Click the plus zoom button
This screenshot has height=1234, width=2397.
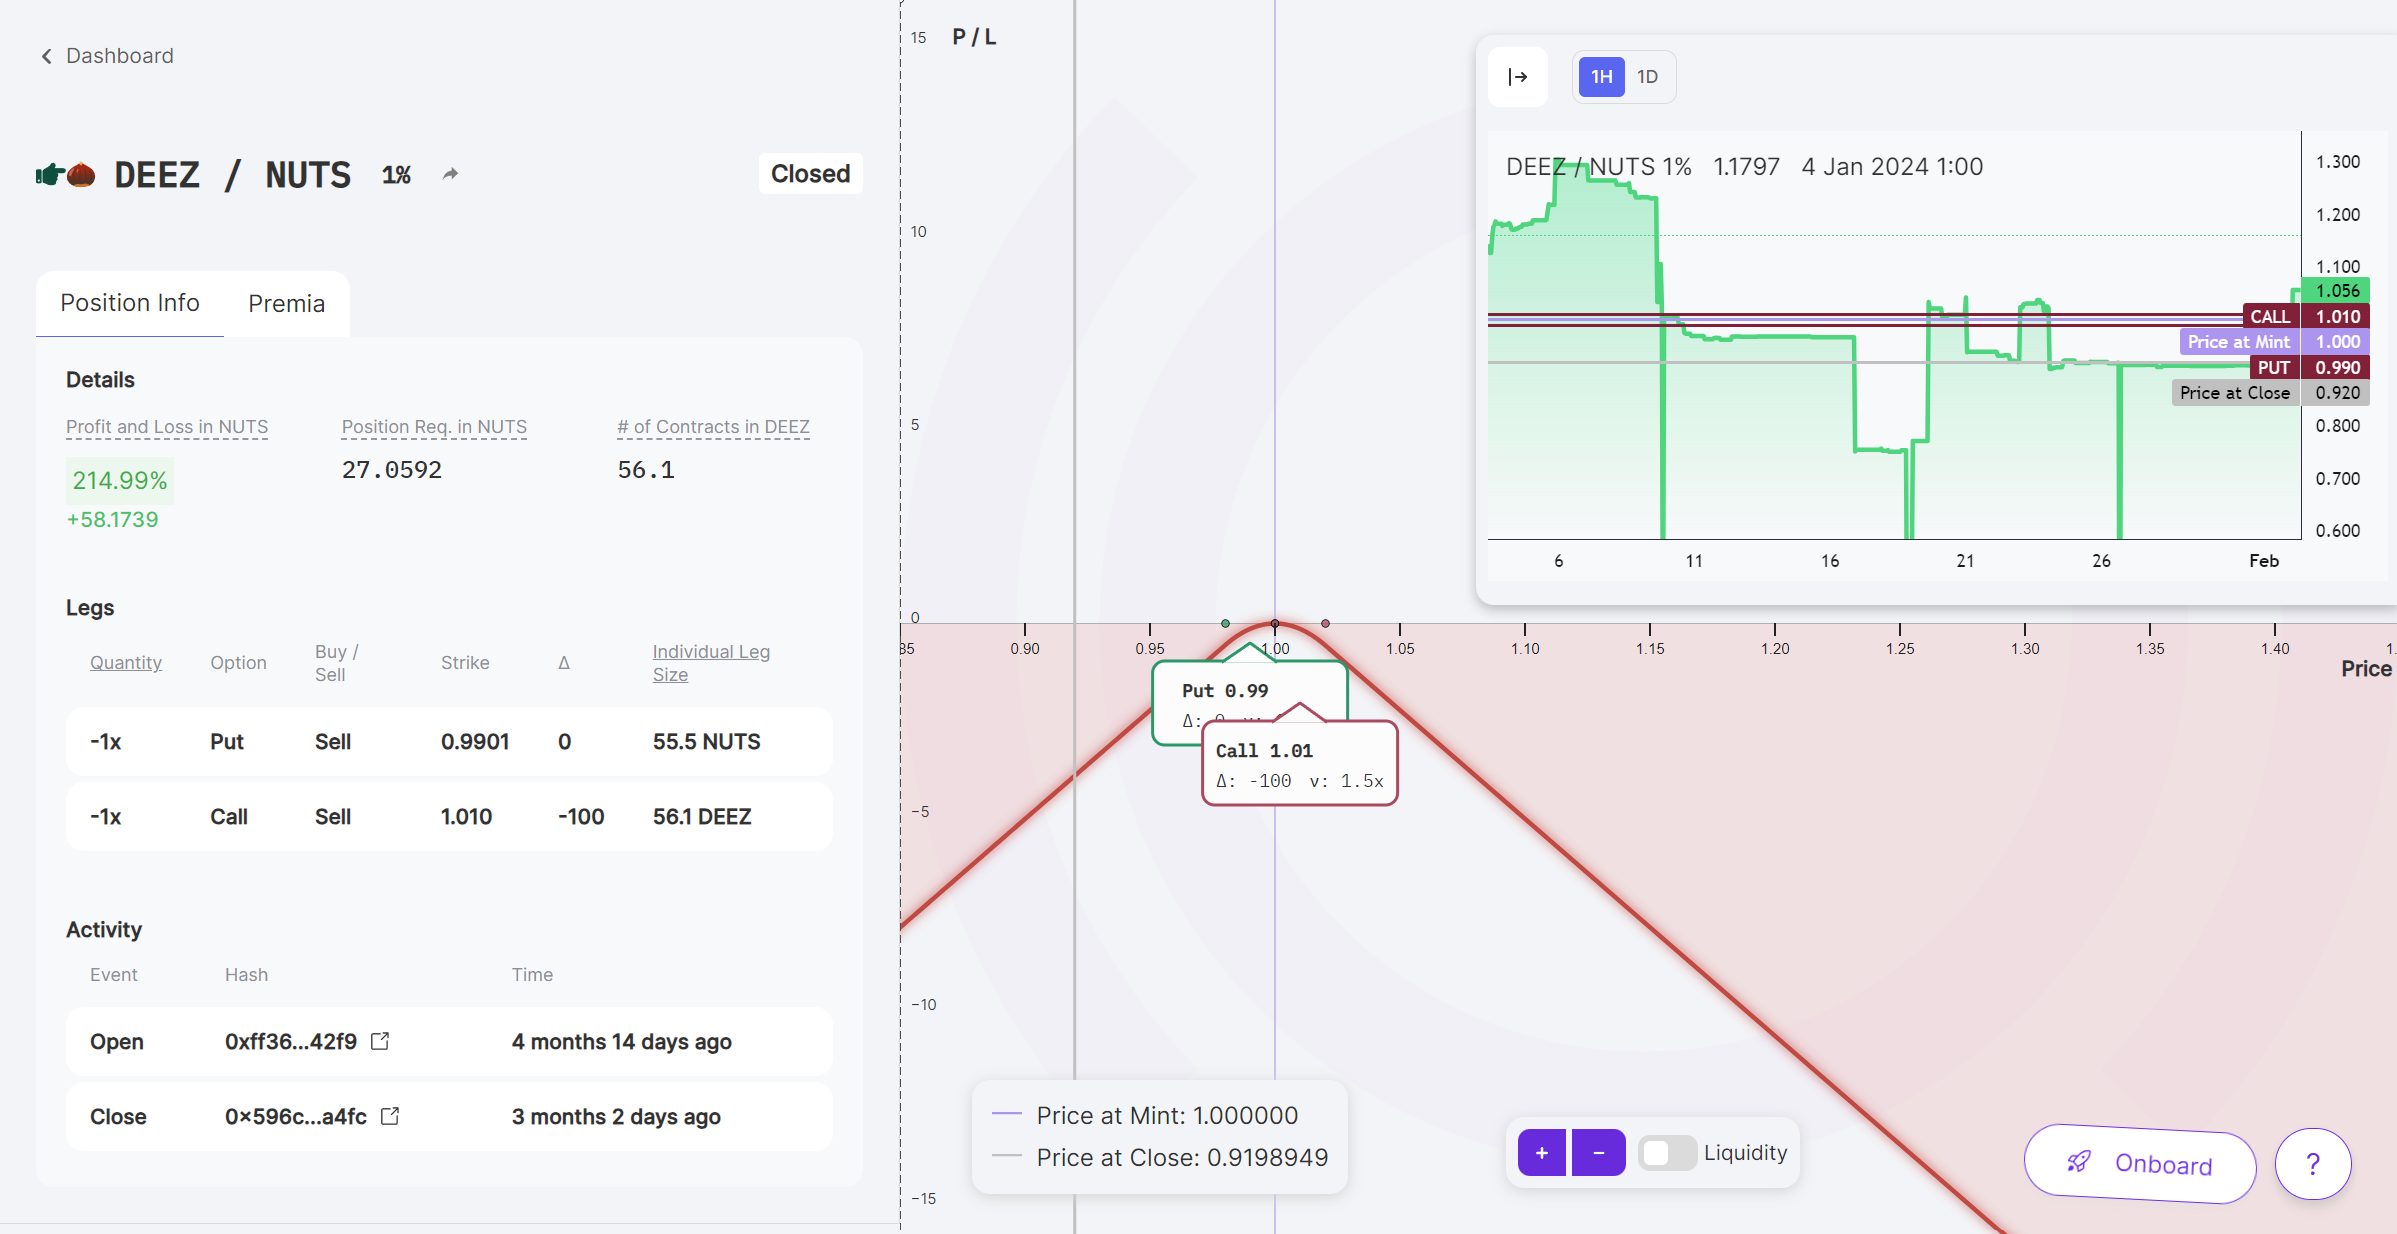pos(1541,1153)
